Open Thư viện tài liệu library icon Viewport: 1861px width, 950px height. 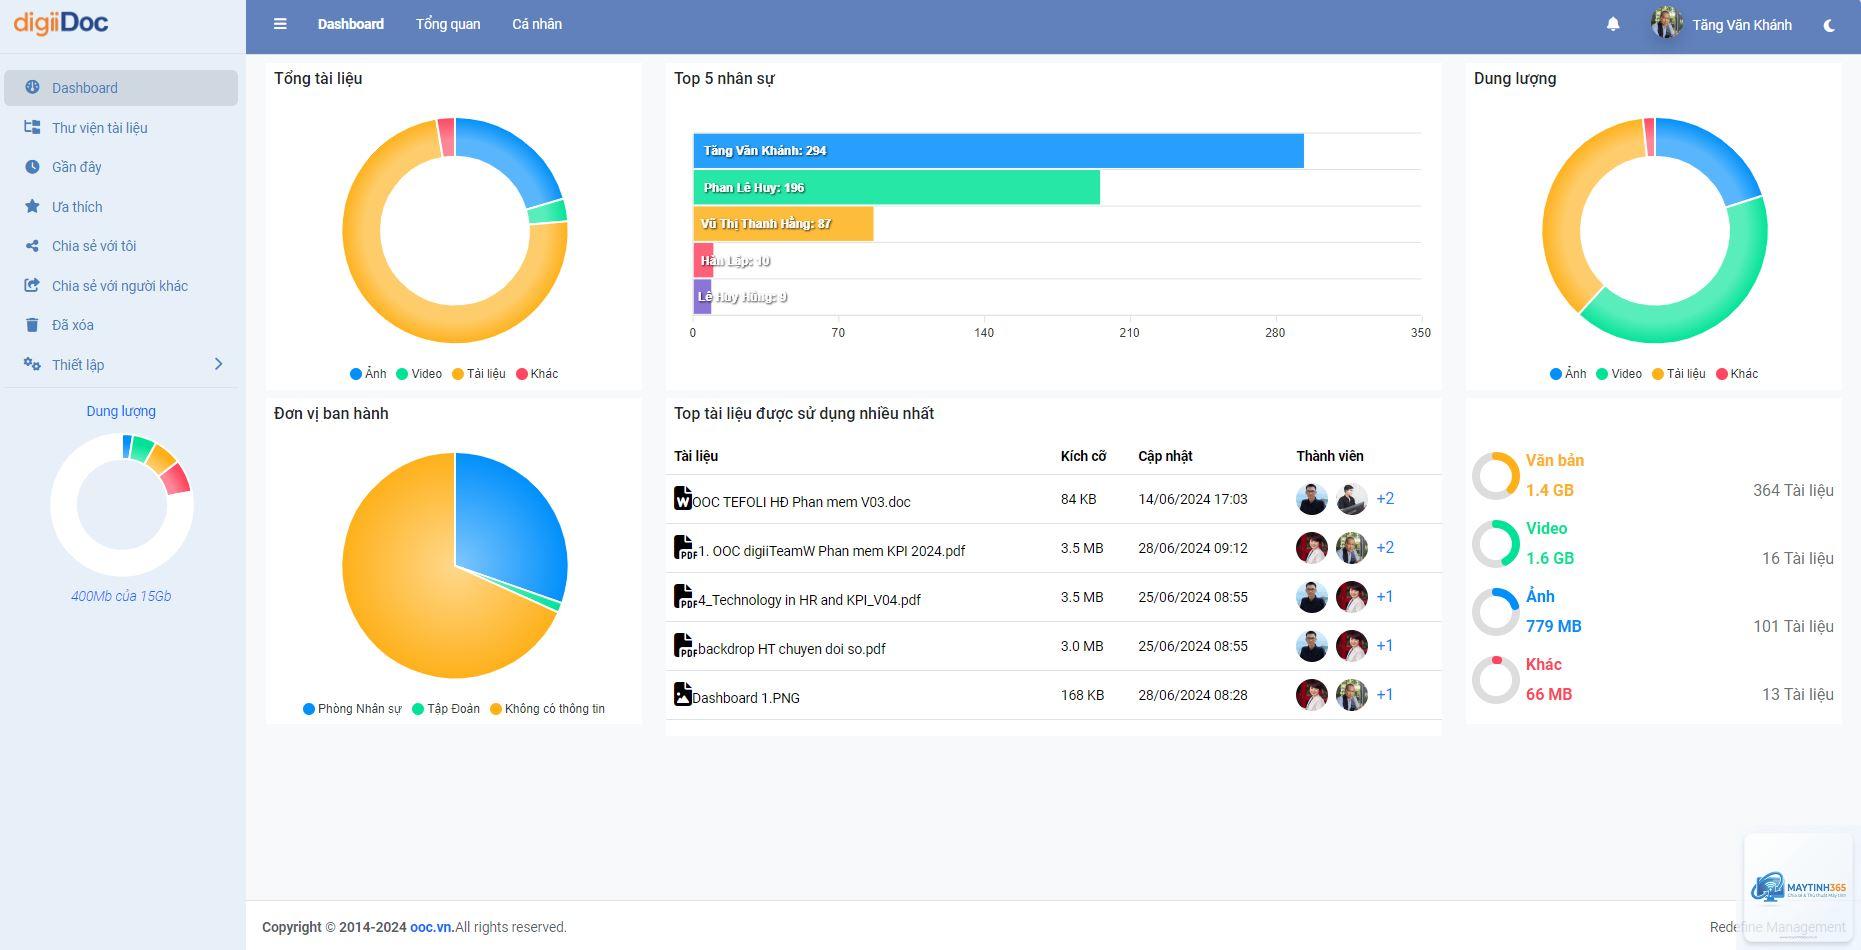(x=32, y=127)
